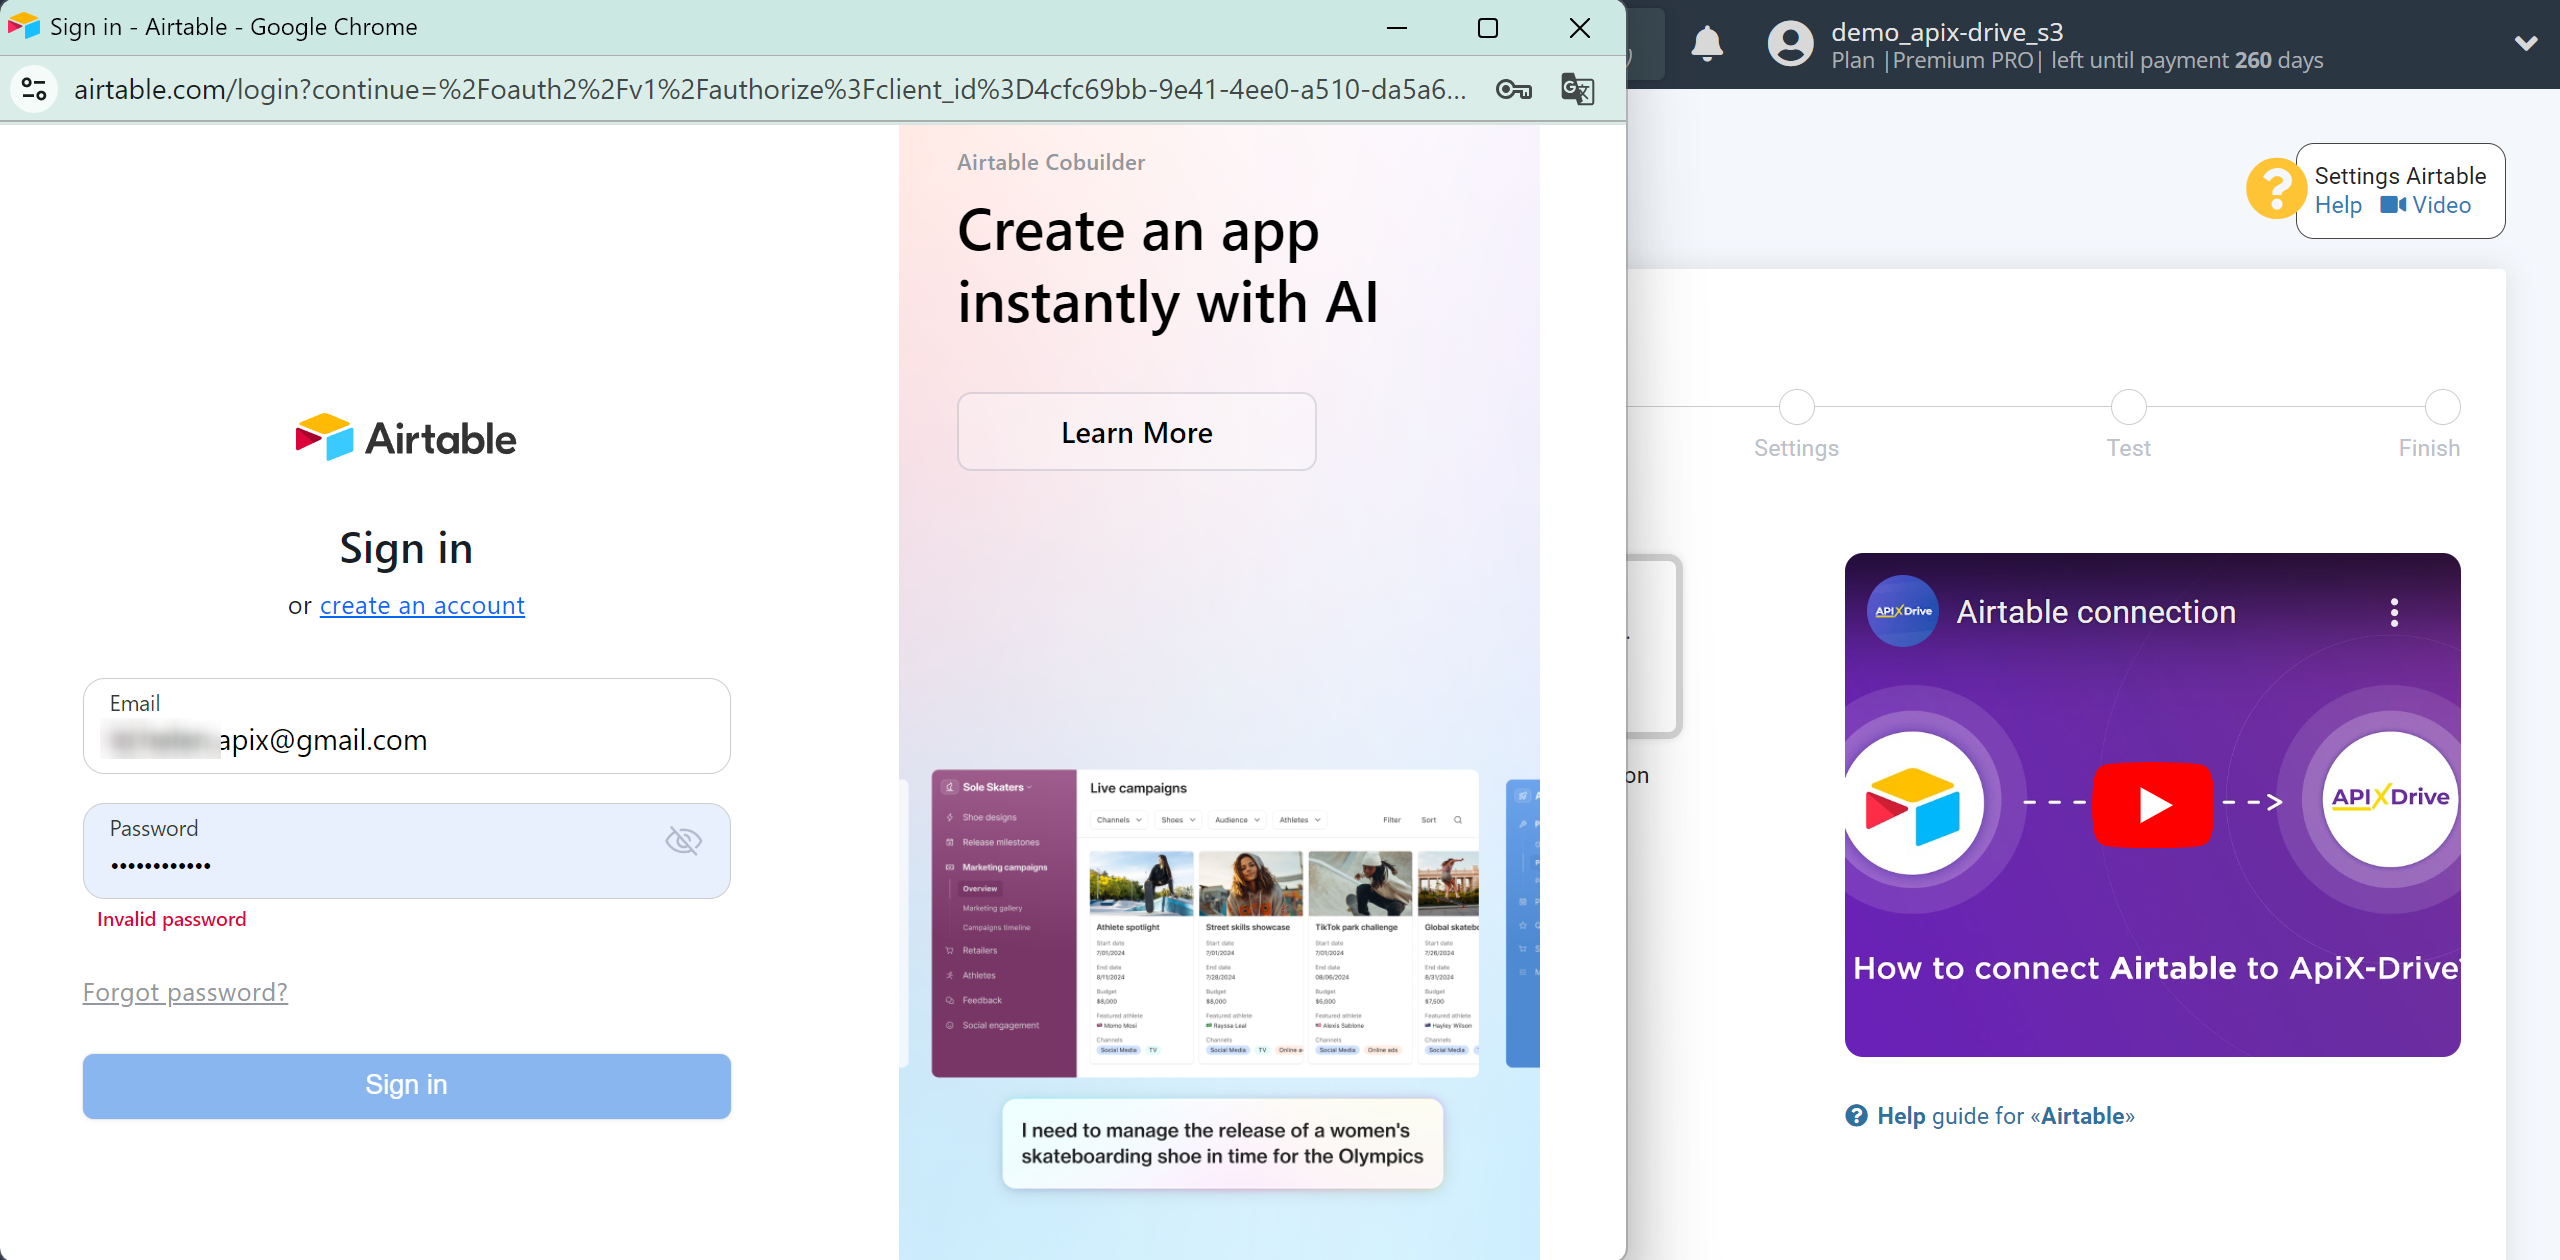This screenshot has width=2560, height=1260.
Task: Click the Airtable address bar URL
Action: coord(770,89)
